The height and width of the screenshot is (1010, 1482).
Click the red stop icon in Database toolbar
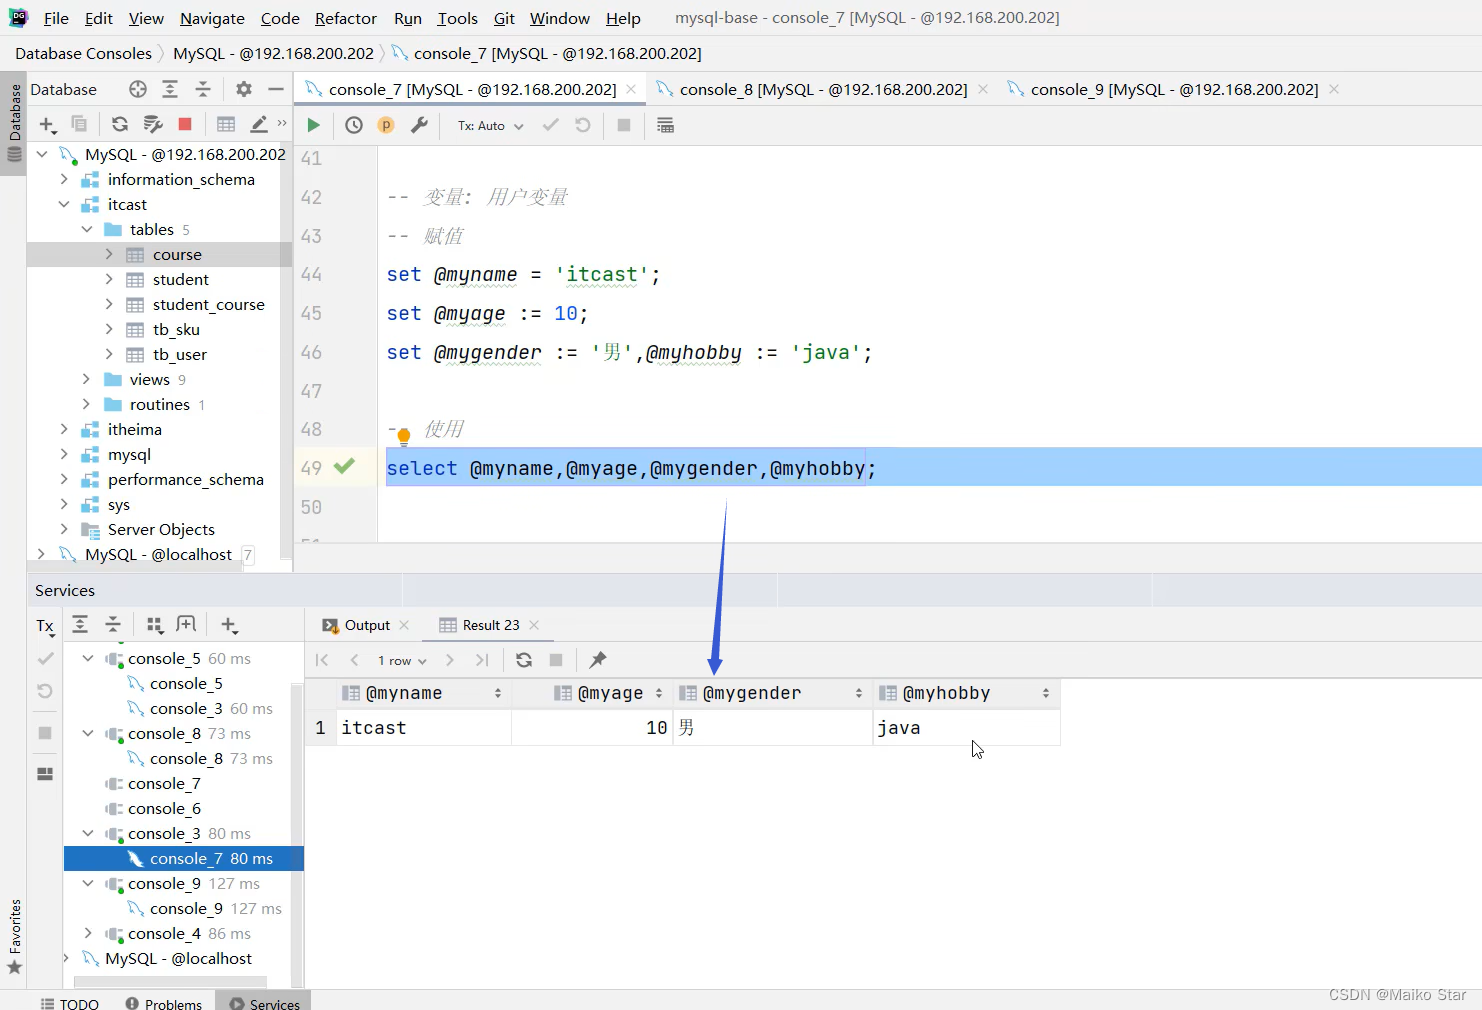[185, 124]
